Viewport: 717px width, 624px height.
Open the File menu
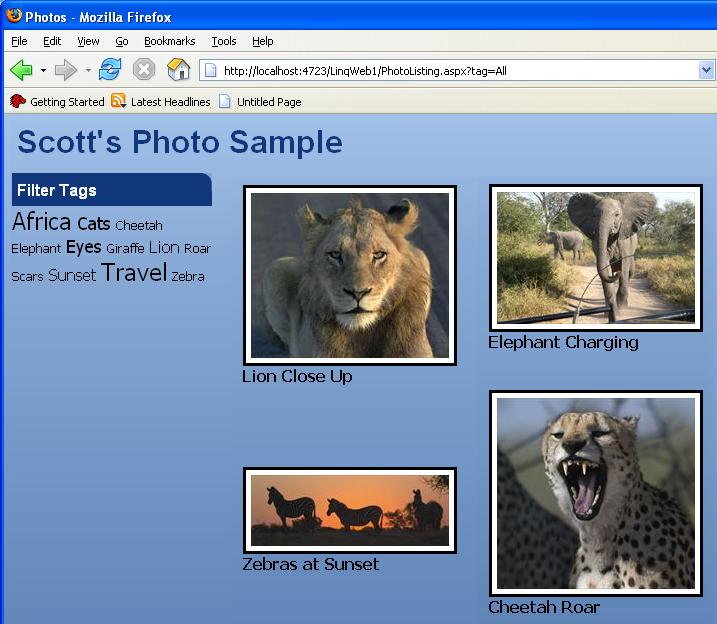click(x=19, y=41)
